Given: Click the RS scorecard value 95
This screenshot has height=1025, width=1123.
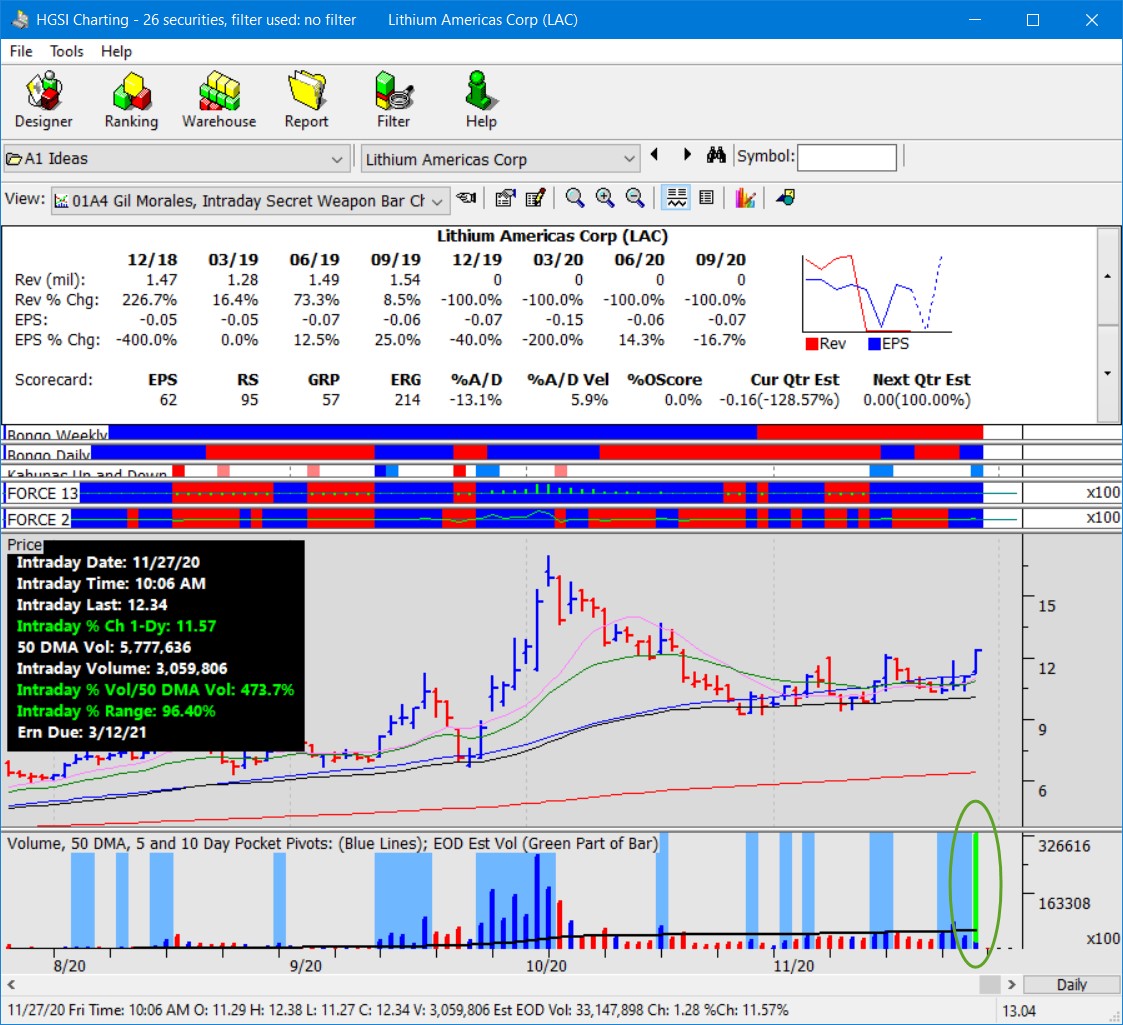Looking at the screenshot, I should point(249,400).
